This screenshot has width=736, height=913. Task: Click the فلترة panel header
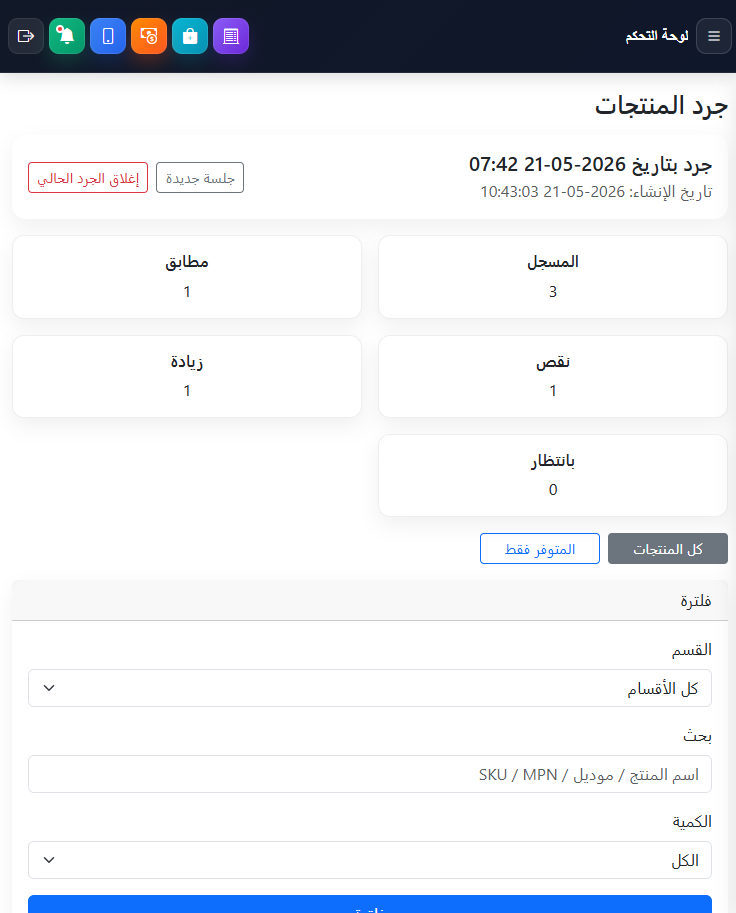pyautogui.click(x=370, y=600)
